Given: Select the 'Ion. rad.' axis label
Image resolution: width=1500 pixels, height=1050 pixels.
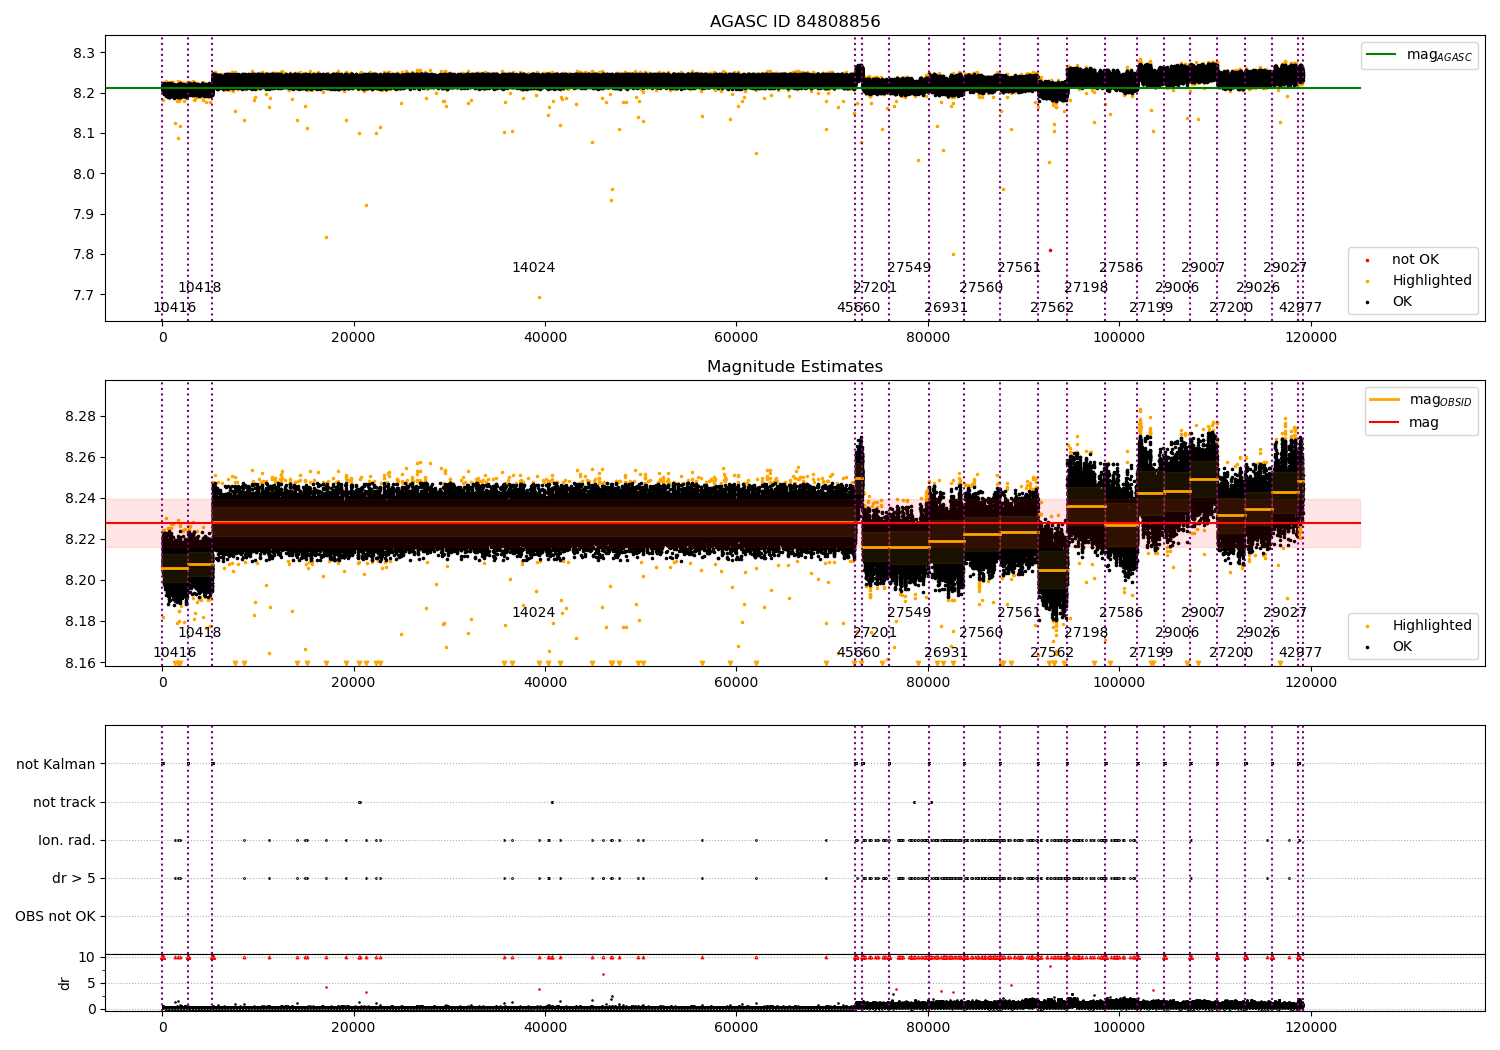Looking at the screenshot, I should [x=67, y=840].
